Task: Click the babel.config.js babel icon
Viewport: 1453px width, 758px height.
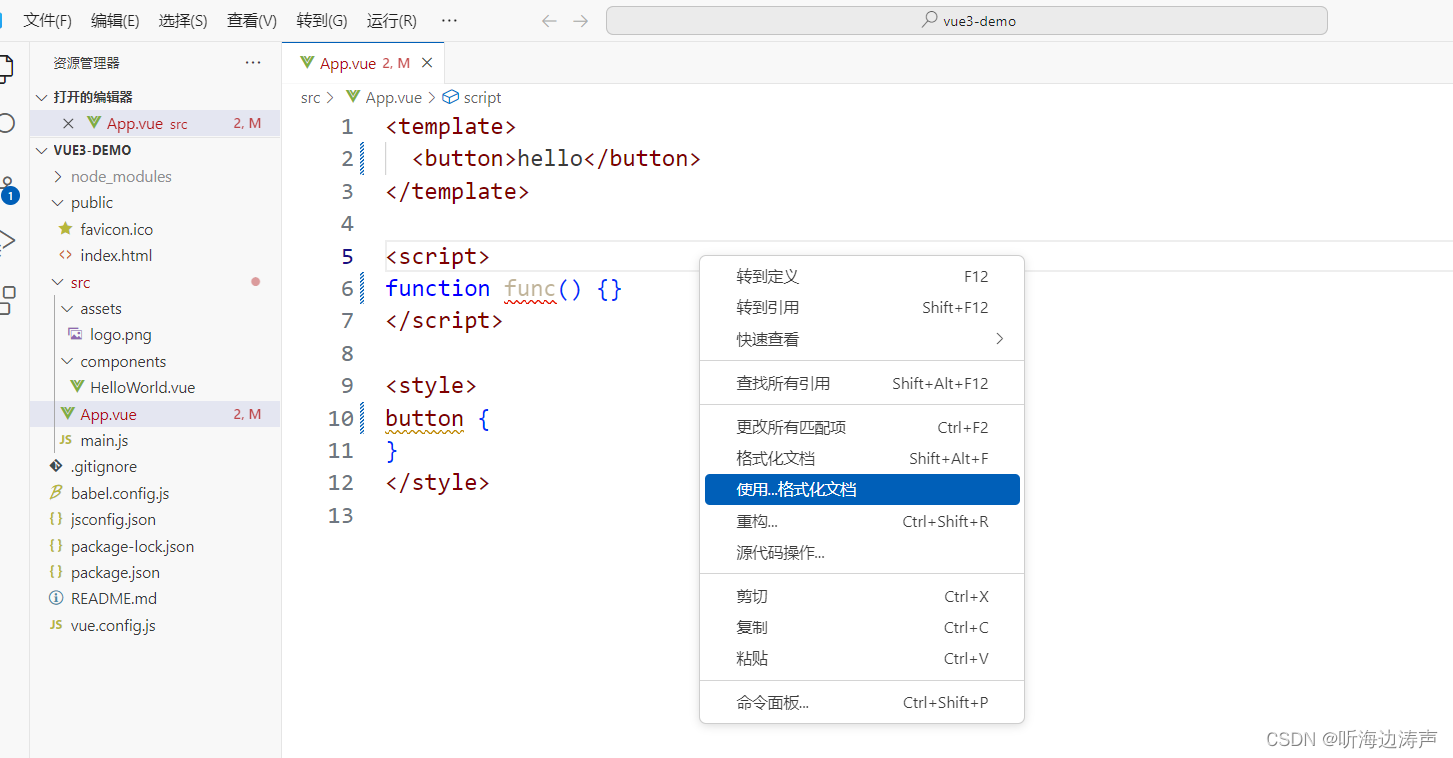Action: [56, 493]
